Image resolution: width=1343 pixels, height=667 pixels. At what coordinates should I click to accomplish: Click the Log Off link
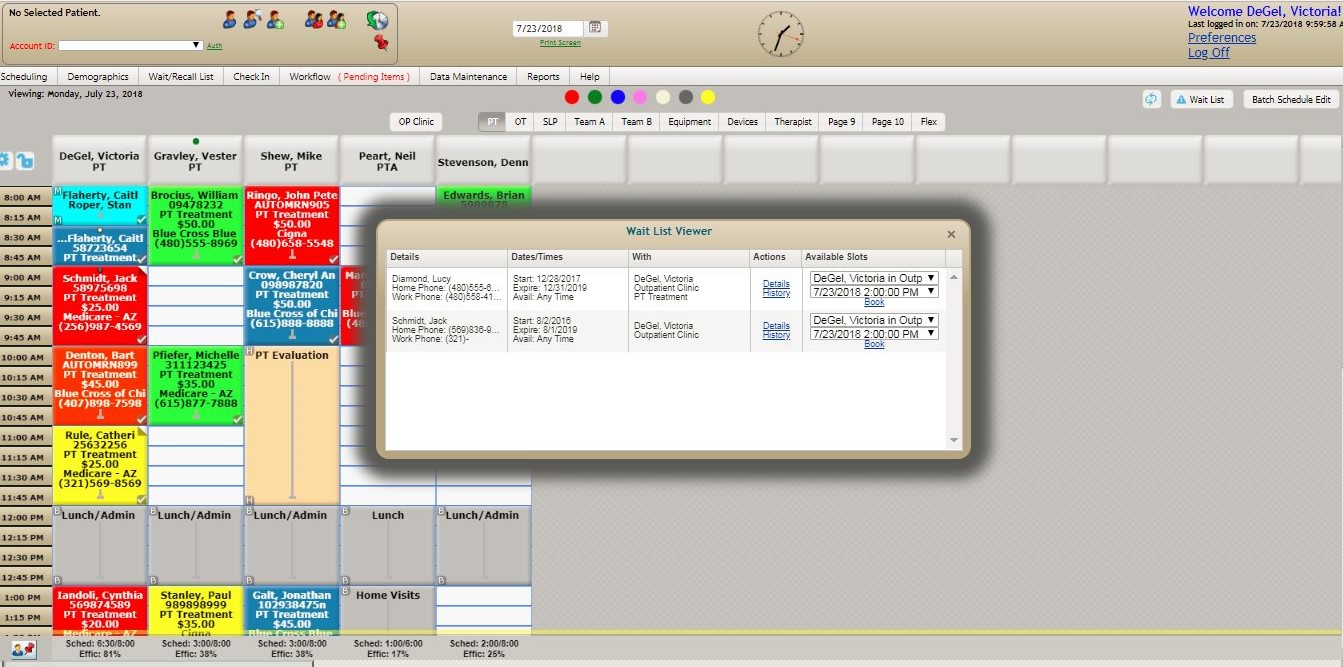point(1209,53)
